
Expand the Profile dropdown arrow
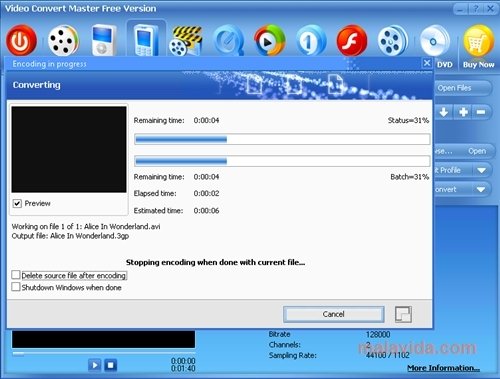[x=481, y=170]
